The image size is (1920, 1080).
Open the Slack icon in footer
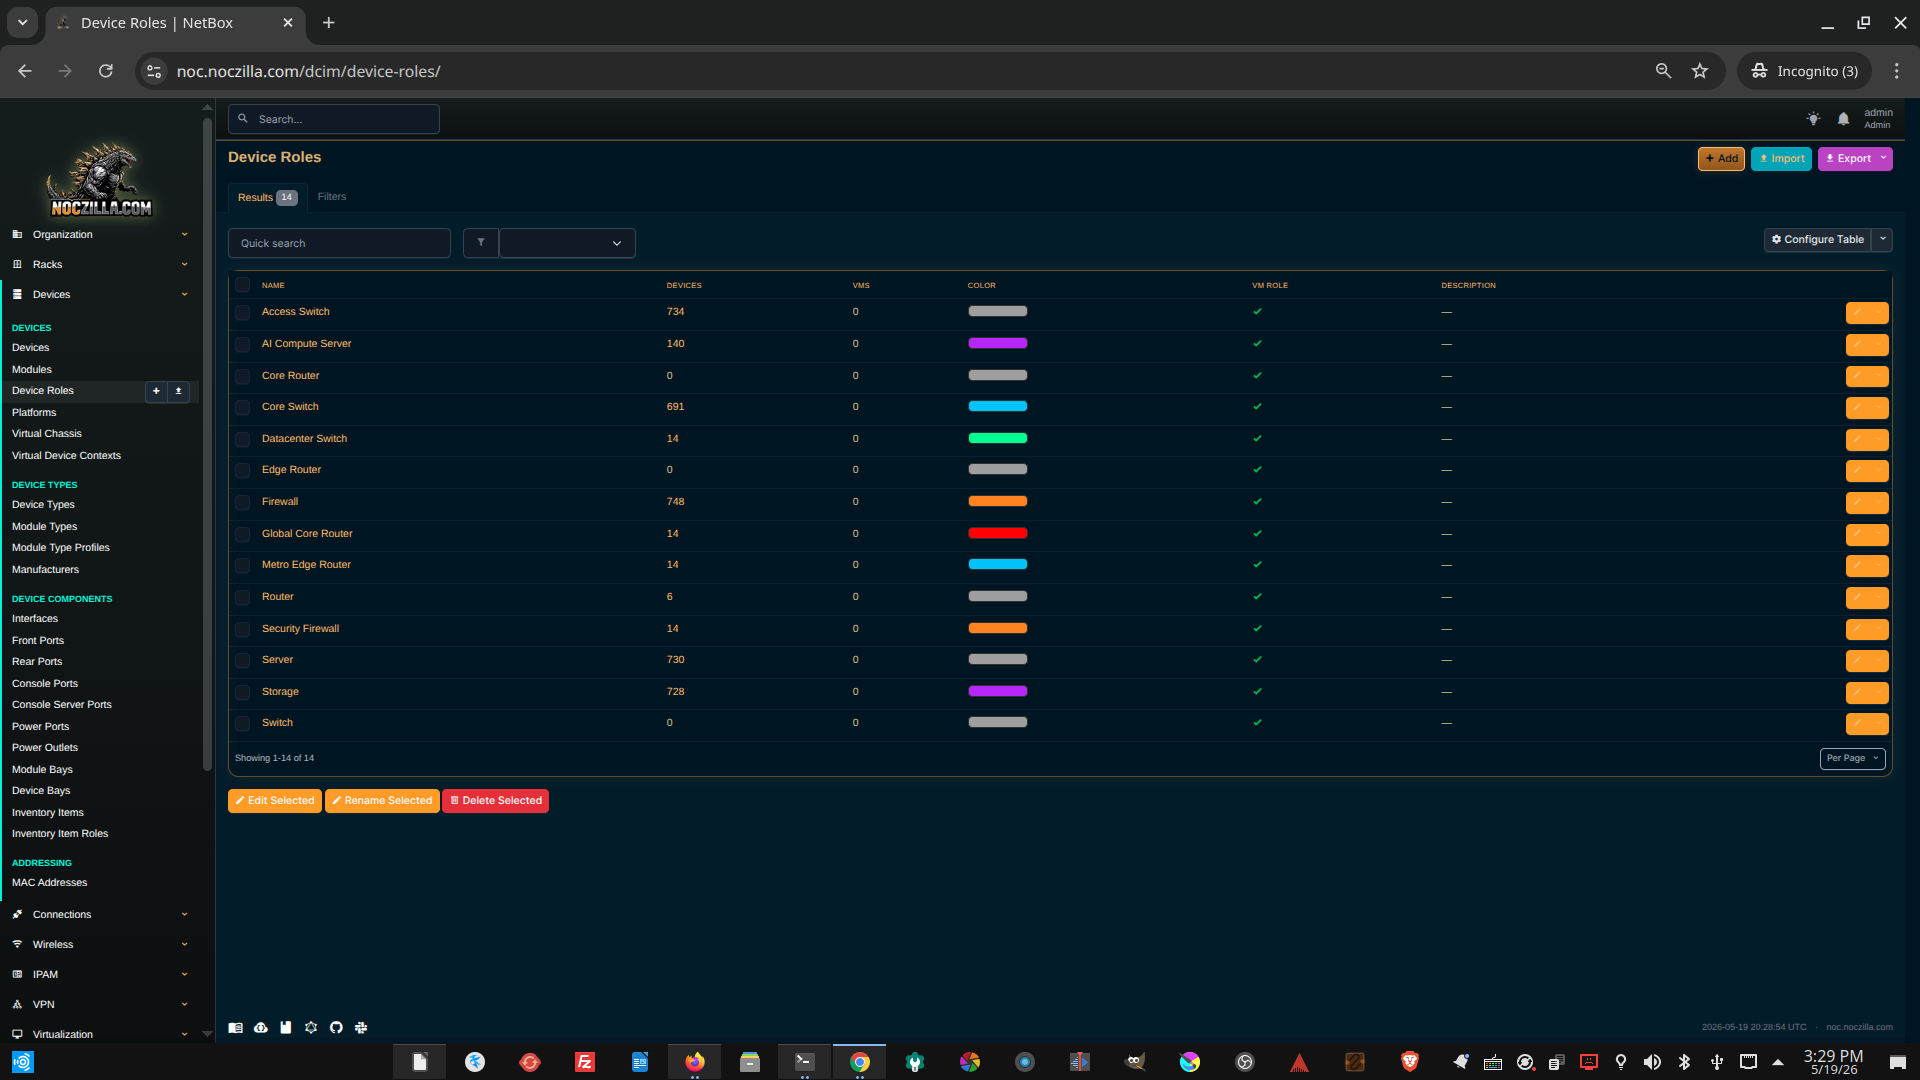point(361,1027)
